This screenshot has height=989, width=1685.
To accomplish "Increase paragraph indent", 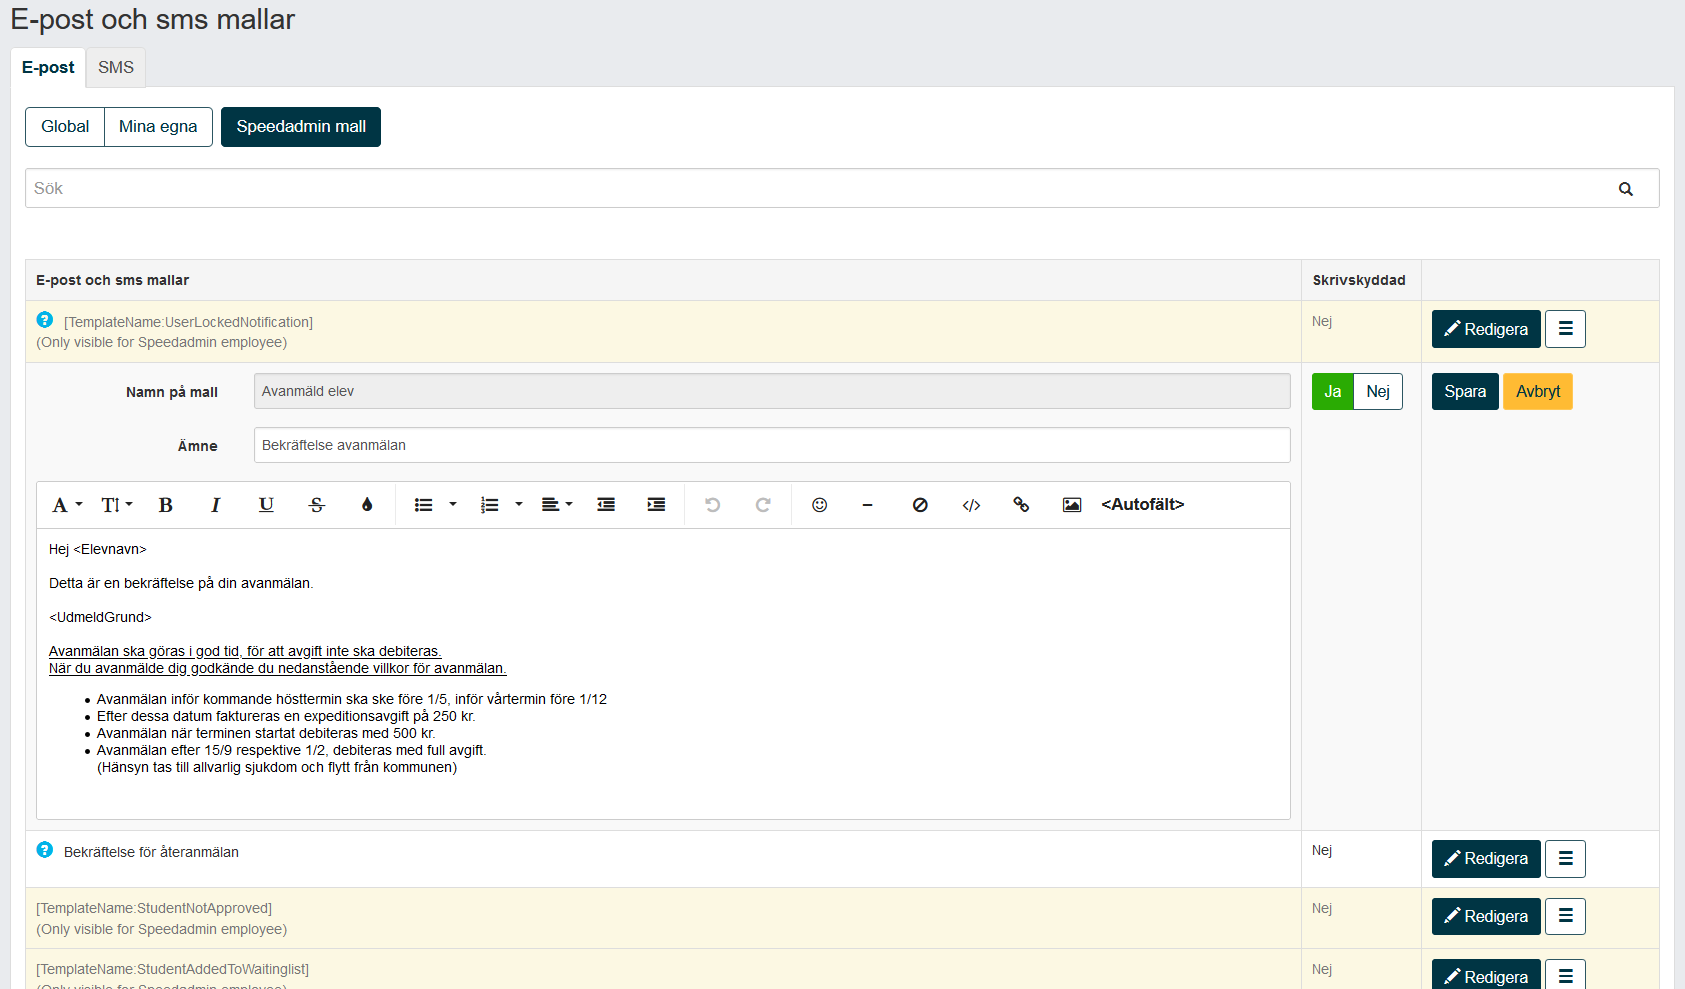I will 656,505.
